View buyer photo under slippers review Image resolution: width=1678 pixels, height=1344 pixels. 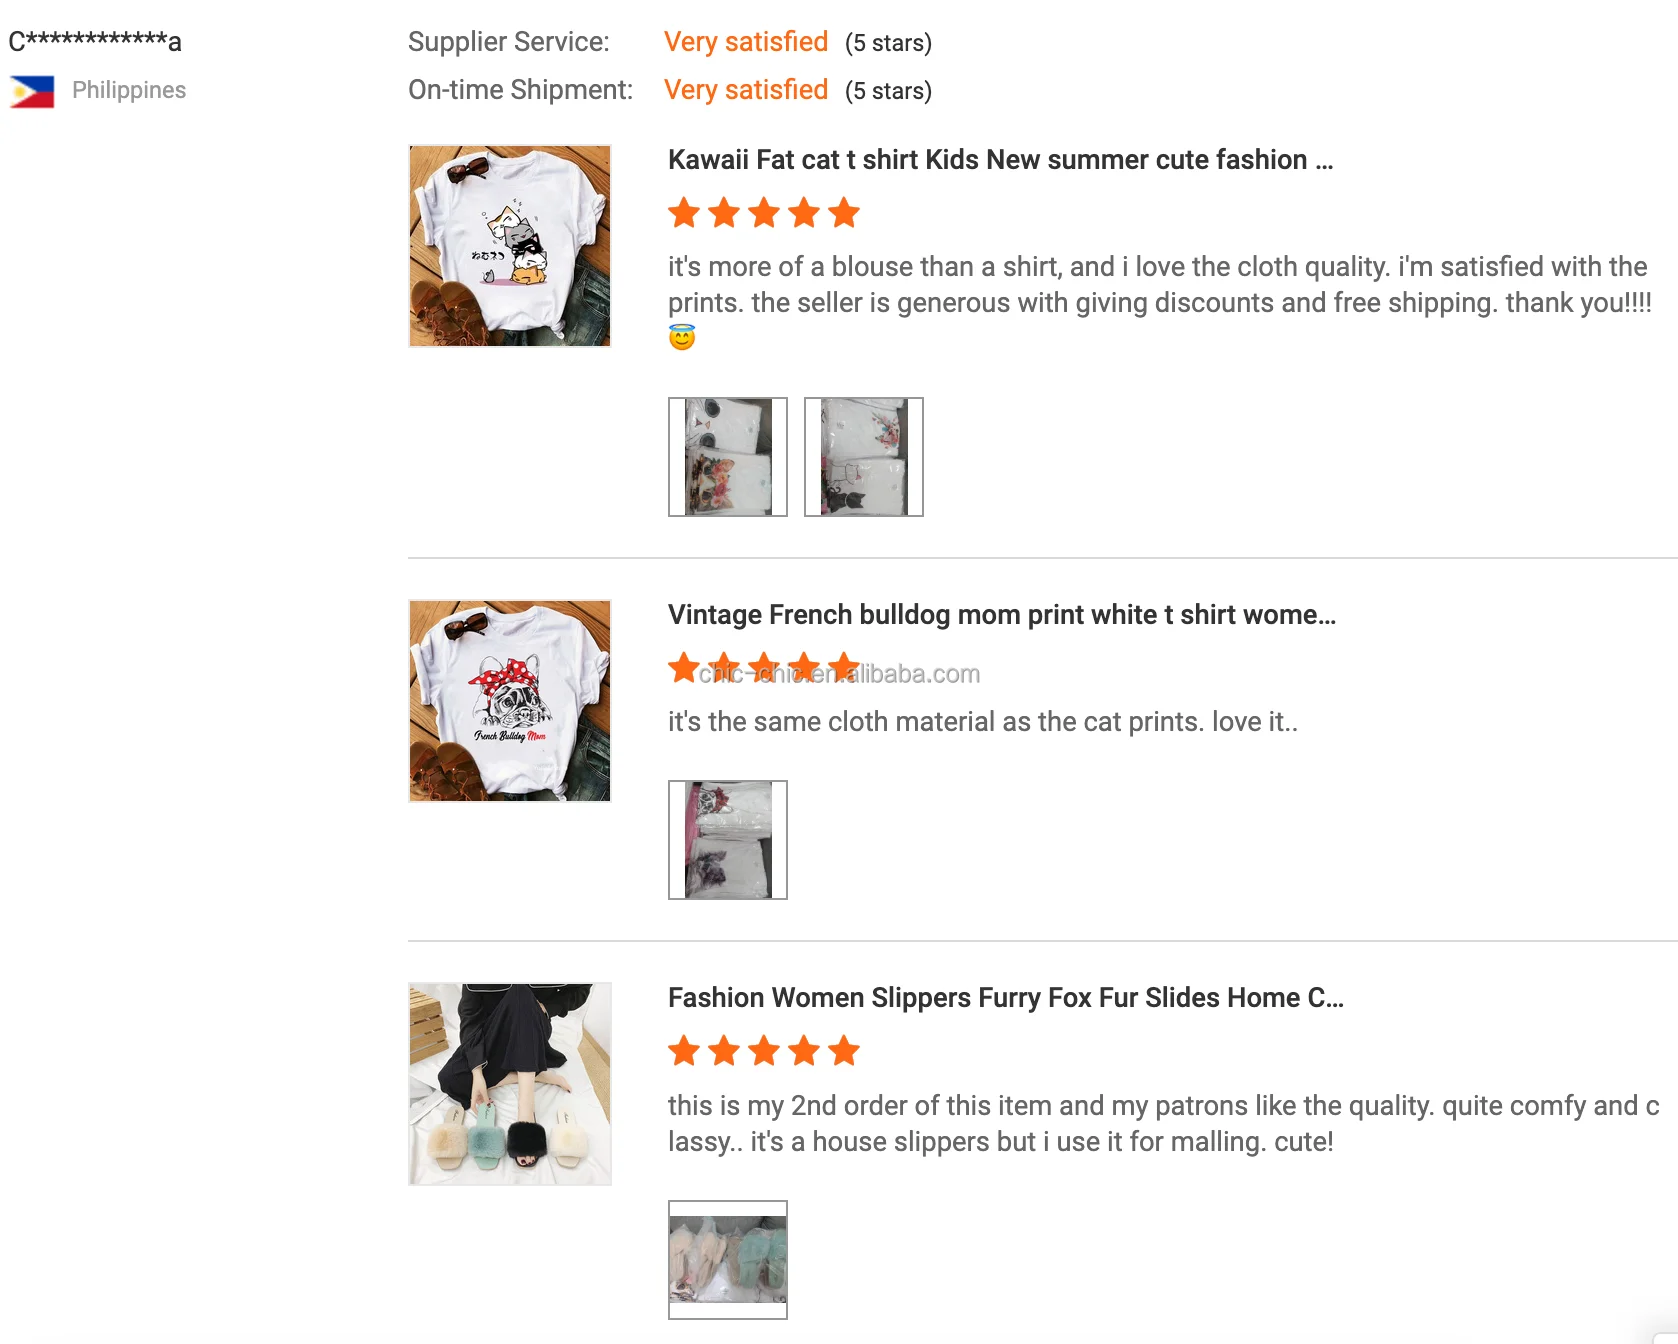tap(728, 1260)
